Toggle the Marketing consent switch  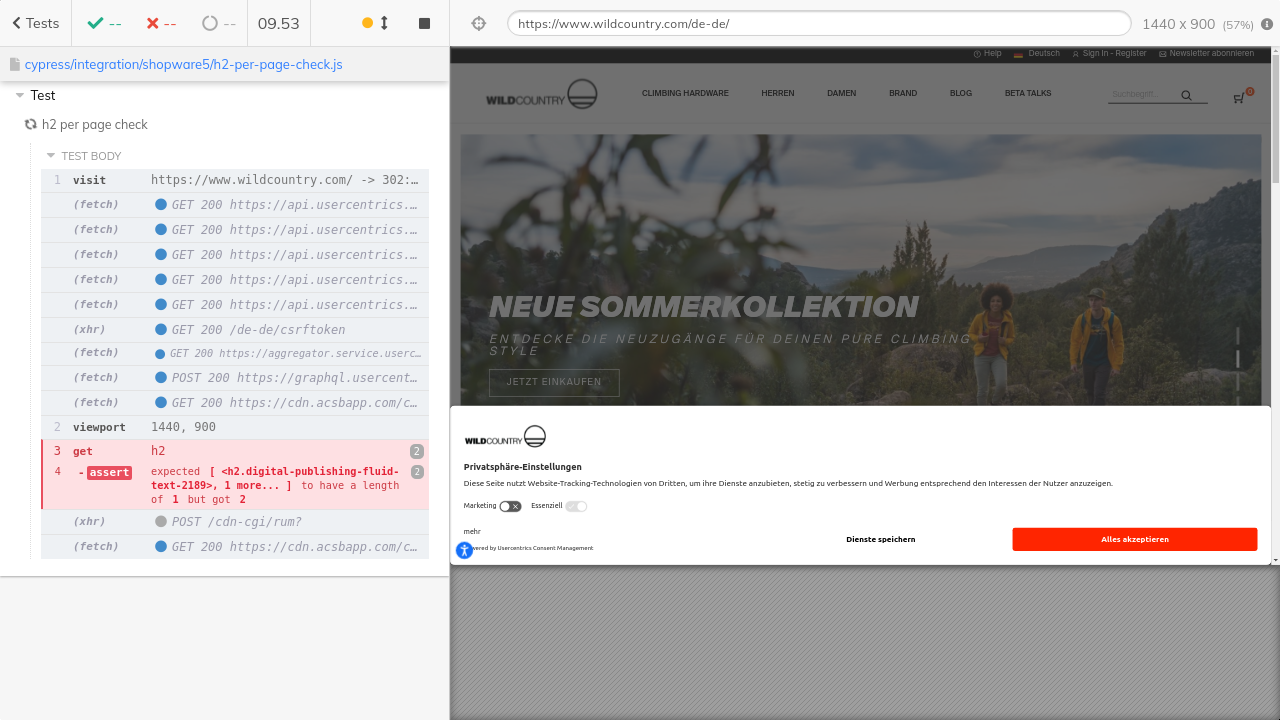(x=510, y=507)
